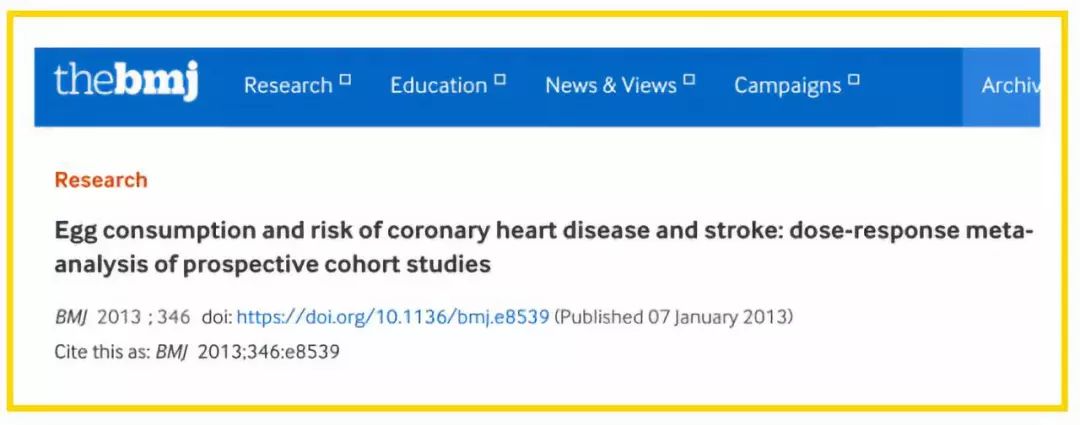Expand the square icon beside Education

tap(500, 79)
